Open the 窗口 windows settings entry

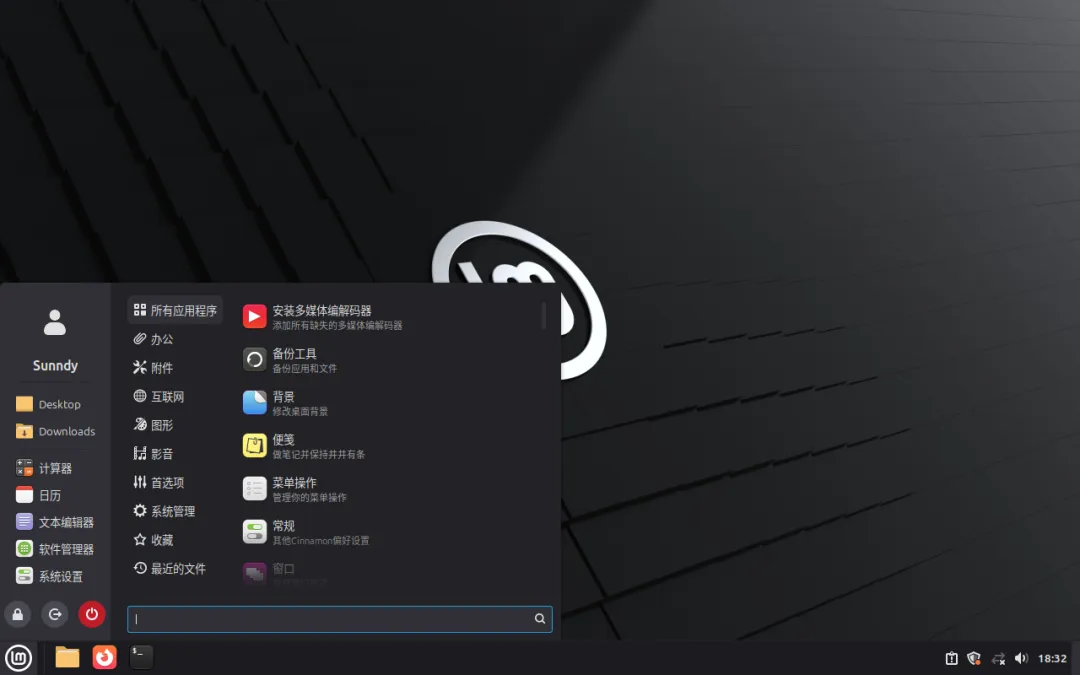pos(391,574)
